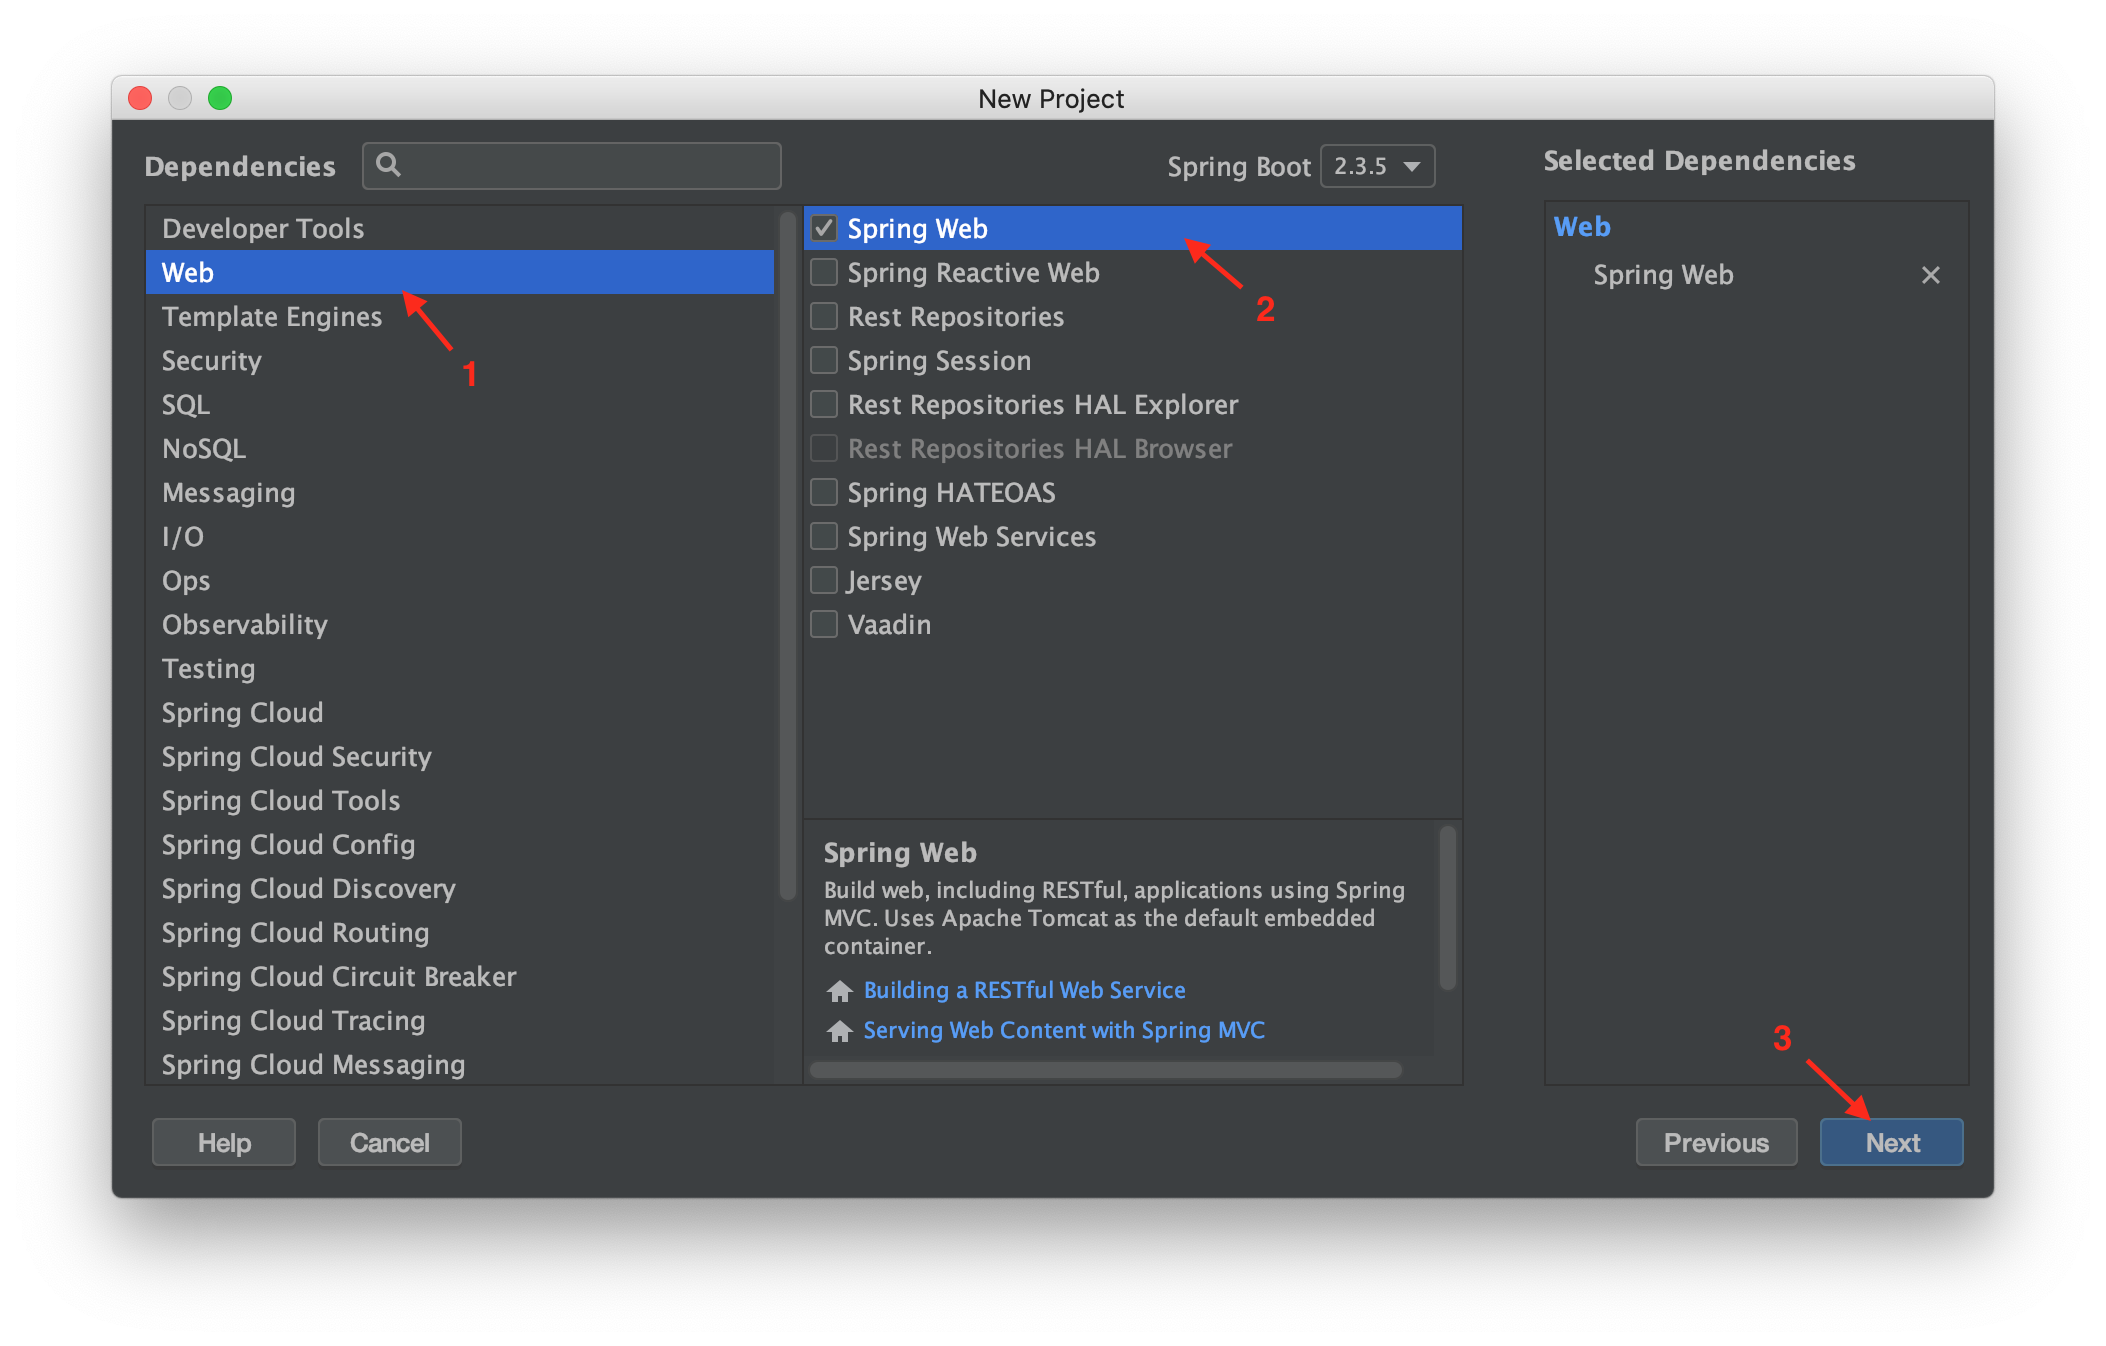Go back with the Previous button
This screenshot has width=2106, height=1346.
(1716, 1142)
